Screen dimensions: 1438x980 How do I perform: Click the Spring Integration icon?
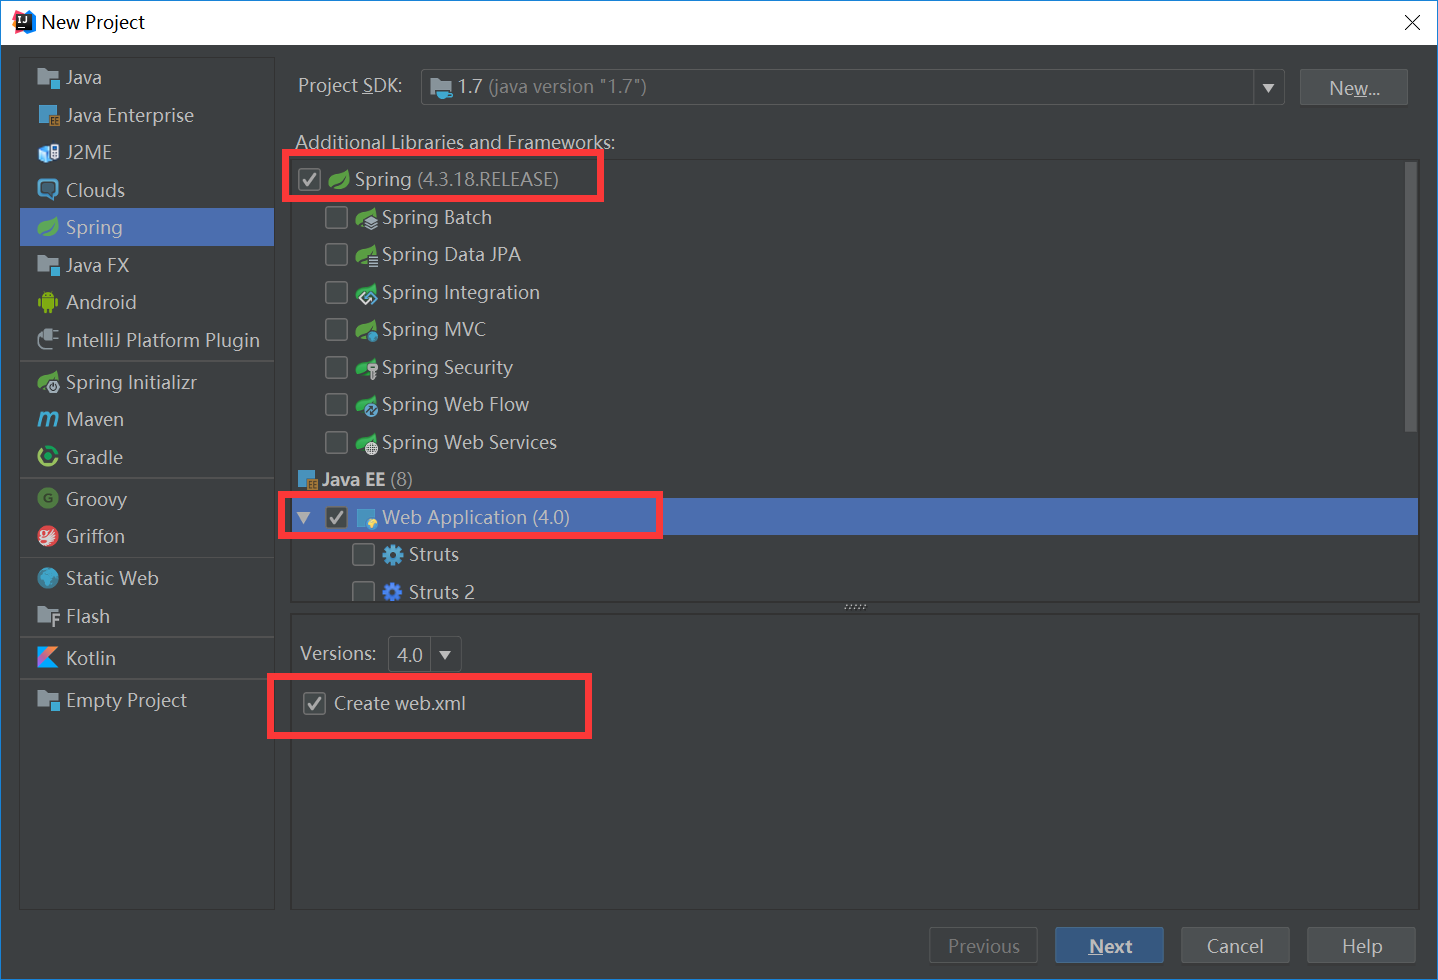point(367,293)
